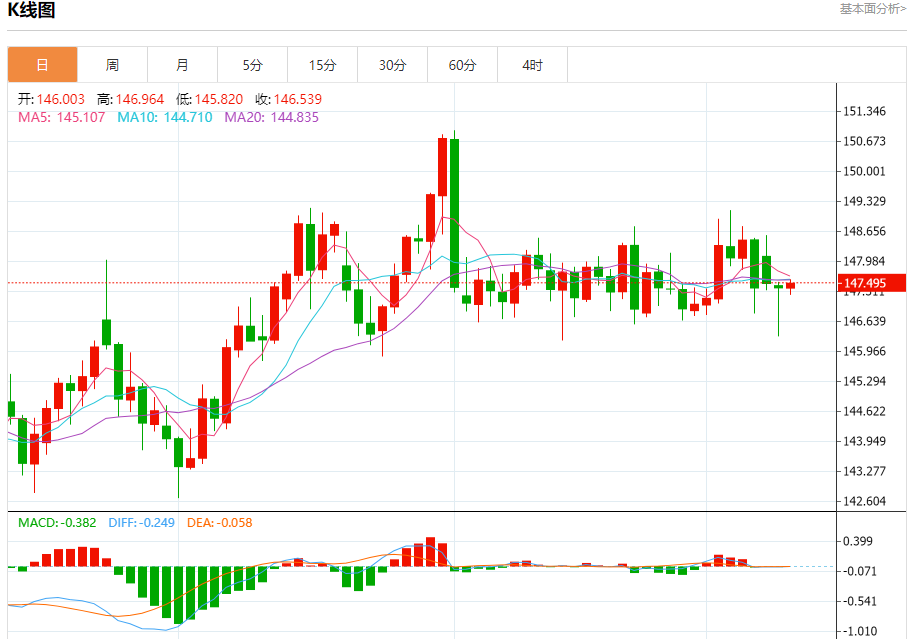Open the 5分 timeframe tab

coord(252,64)
